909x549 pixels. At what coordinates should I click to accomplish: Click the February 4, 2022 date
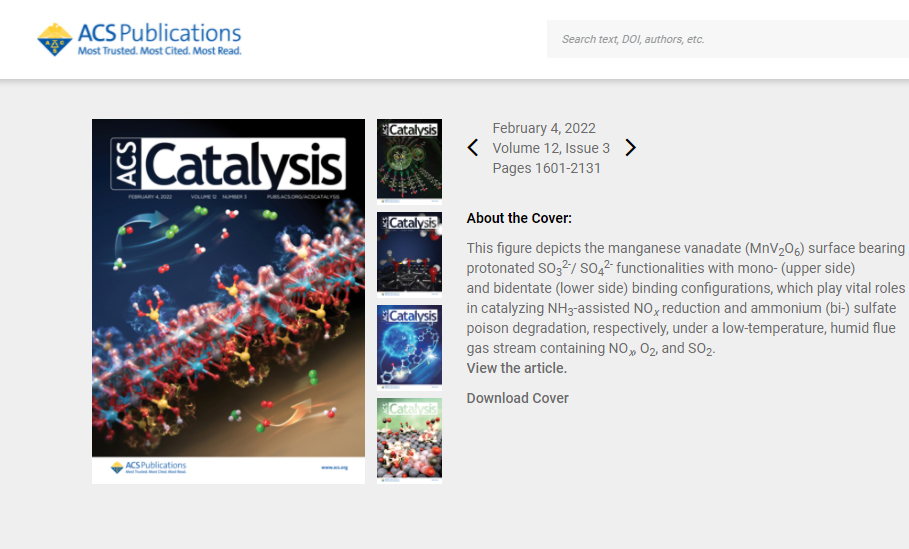tap(544, 128)
